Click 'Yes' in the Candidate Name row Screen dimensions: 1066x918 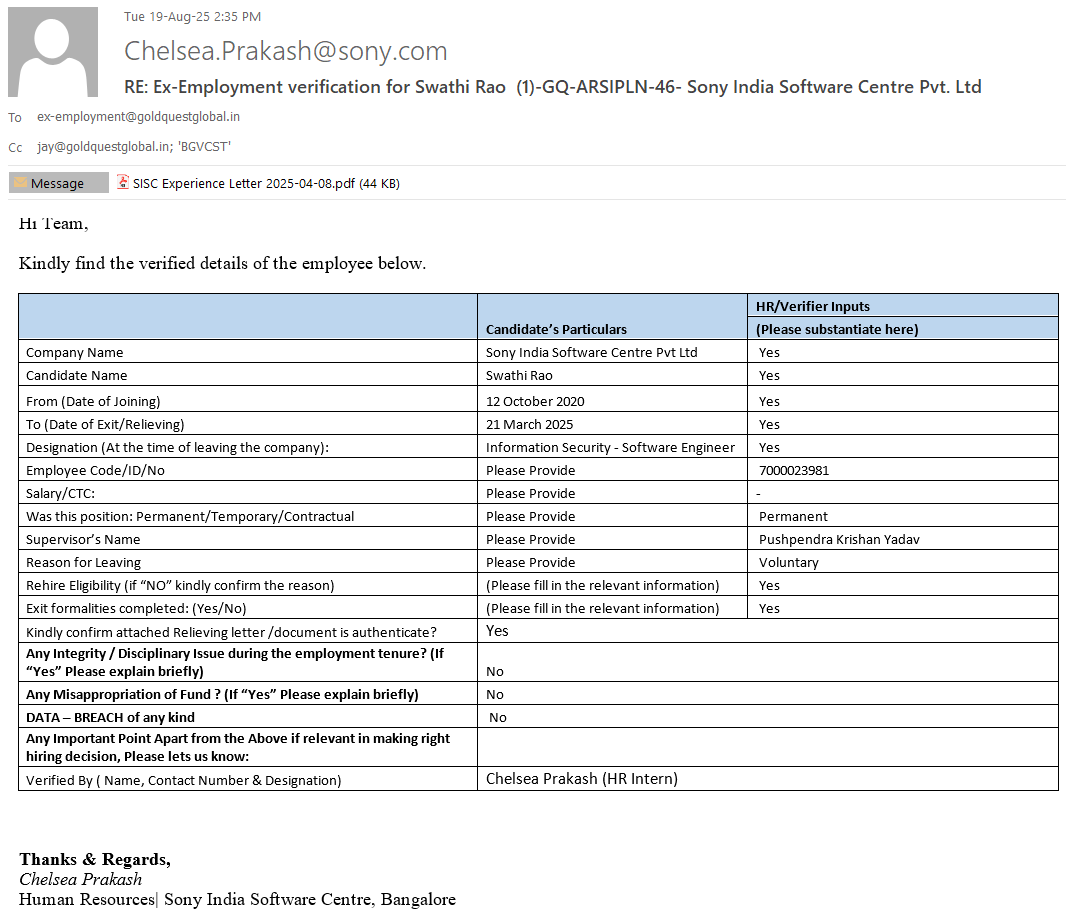pos(769,375)
